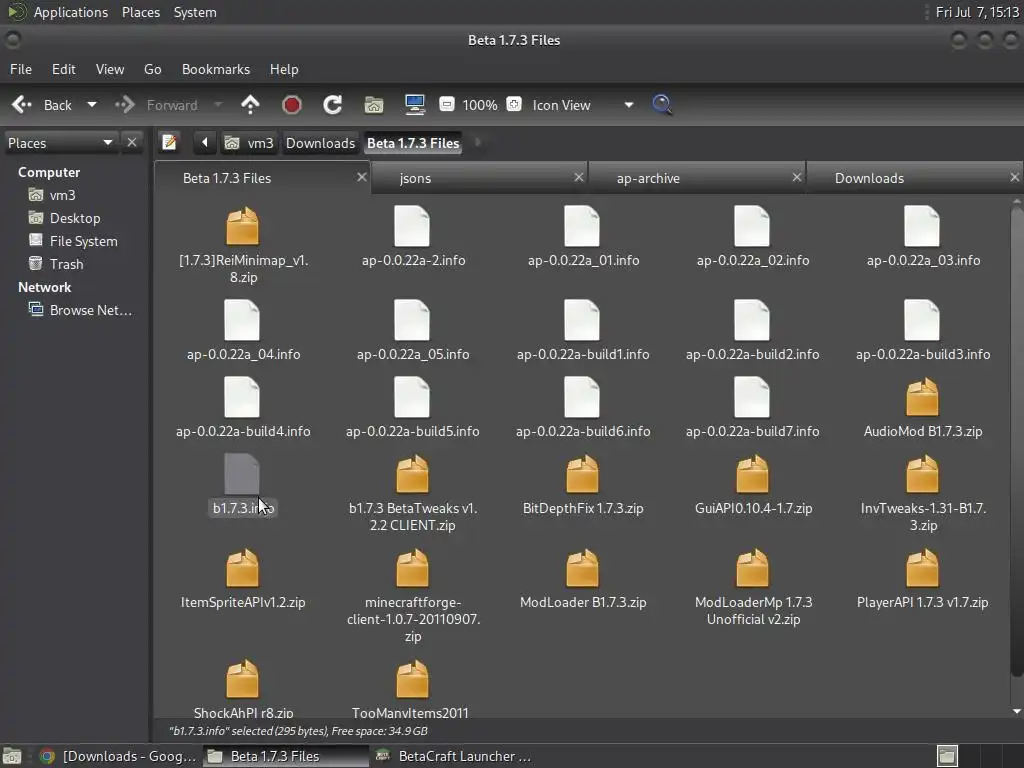Go Back to previous folder
This screenshot has height=768, width=1024.
pos(42,104)
